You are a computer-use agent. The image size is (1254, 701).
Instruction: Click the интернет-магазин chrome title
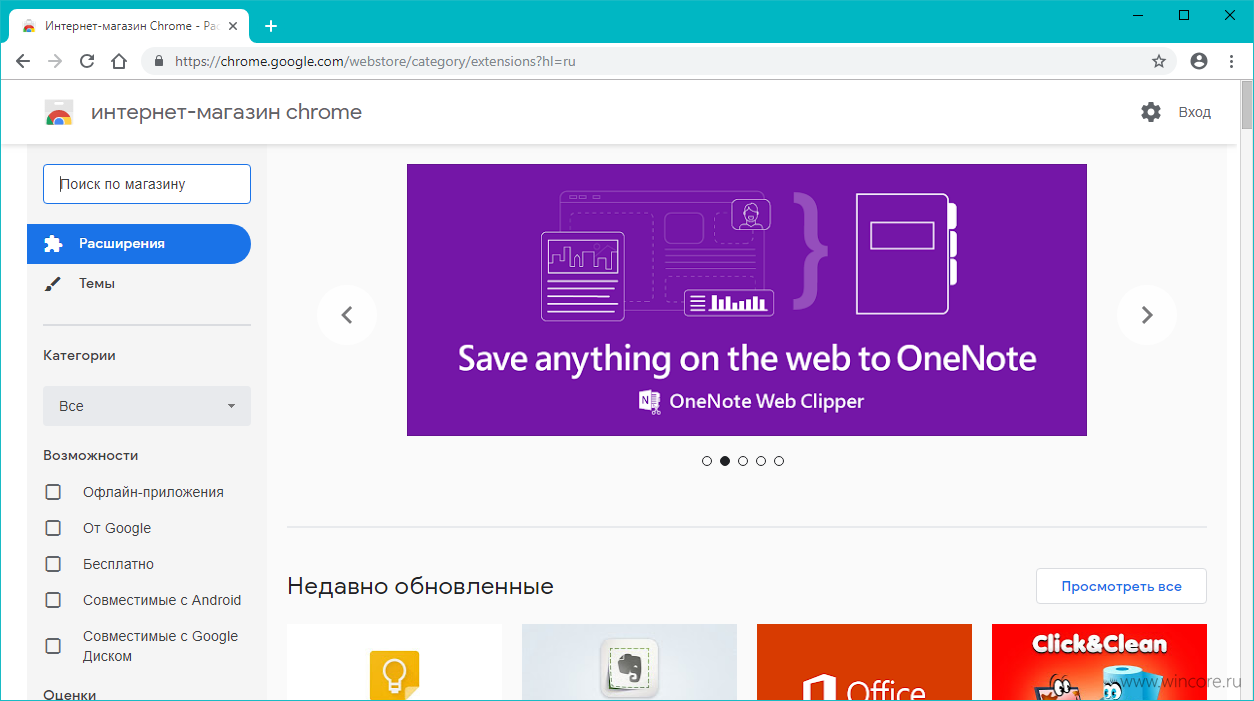(x=226, y=112)
